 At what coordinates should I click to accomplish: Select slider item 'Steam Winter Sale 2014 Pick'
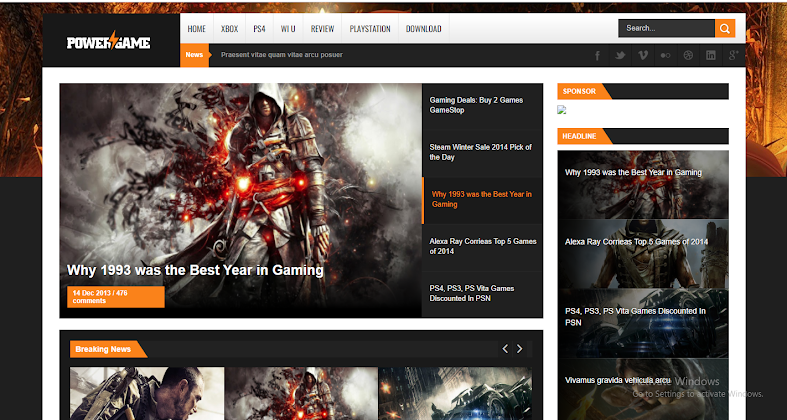click(482, 153)
